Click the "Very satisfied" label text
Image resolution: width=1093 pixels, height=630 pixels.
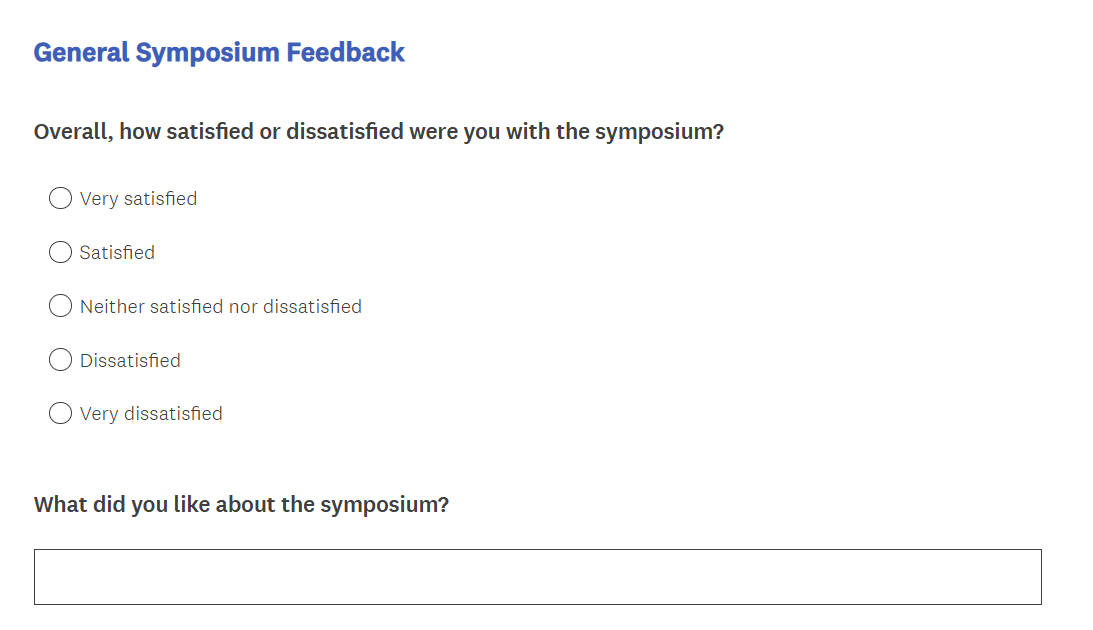coord(138,199)
